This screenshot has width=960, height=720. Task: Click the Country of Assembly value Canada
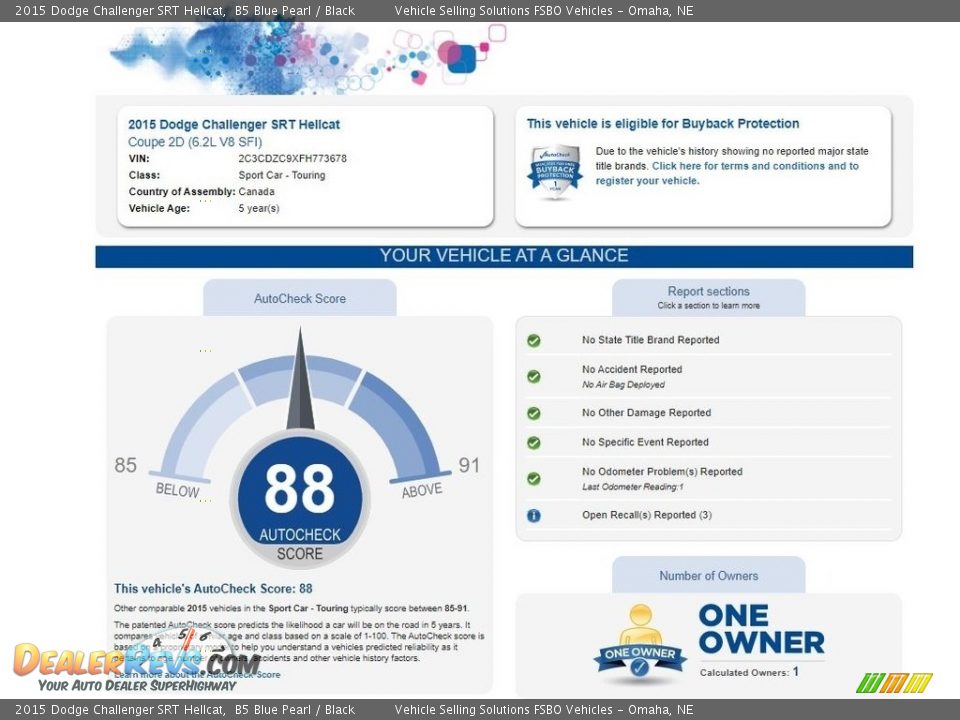click(256, 192)
